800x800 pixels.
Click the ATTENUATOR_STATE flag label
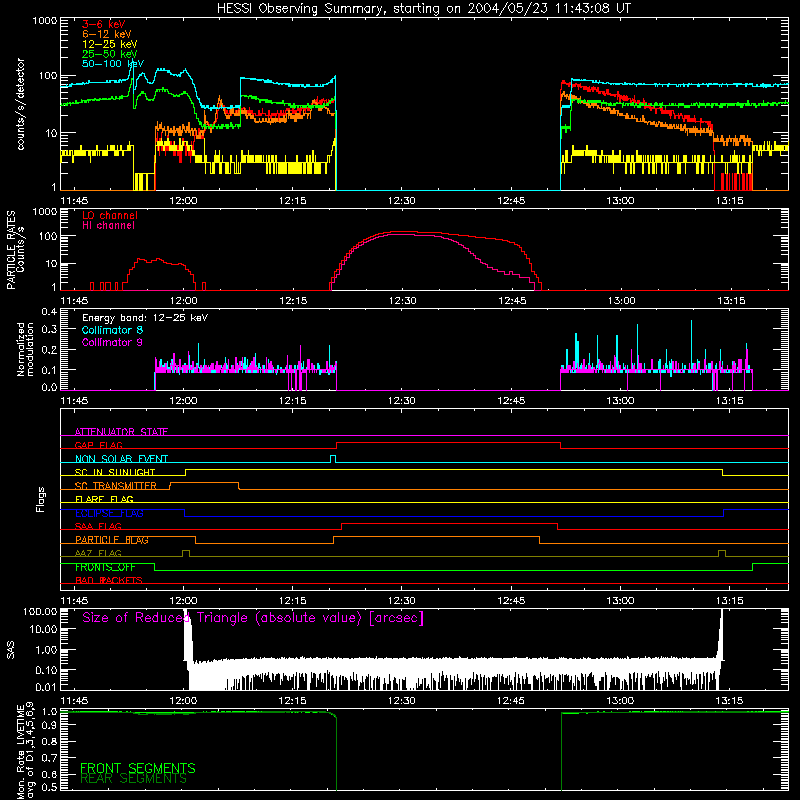pos(121,432)
